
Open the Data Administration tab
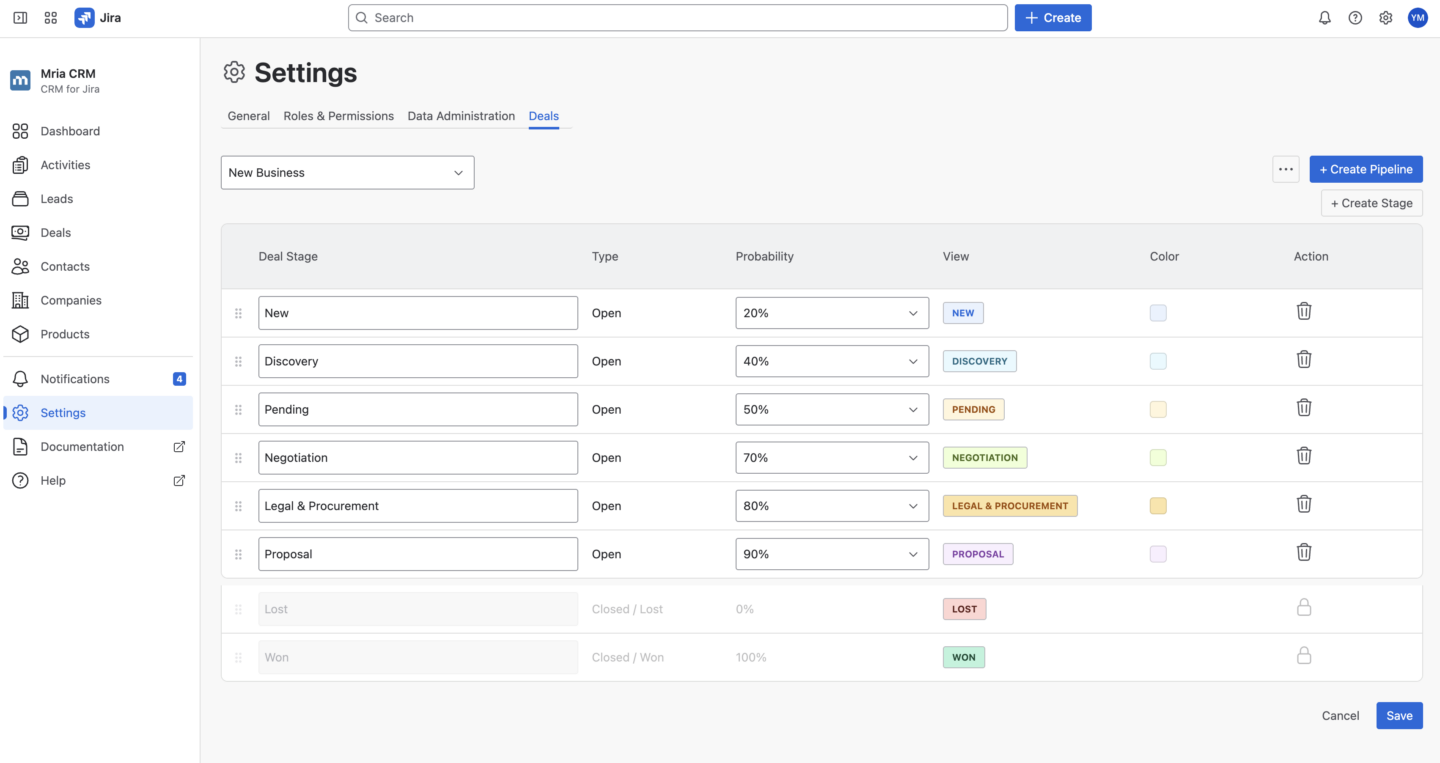[461, 116]
